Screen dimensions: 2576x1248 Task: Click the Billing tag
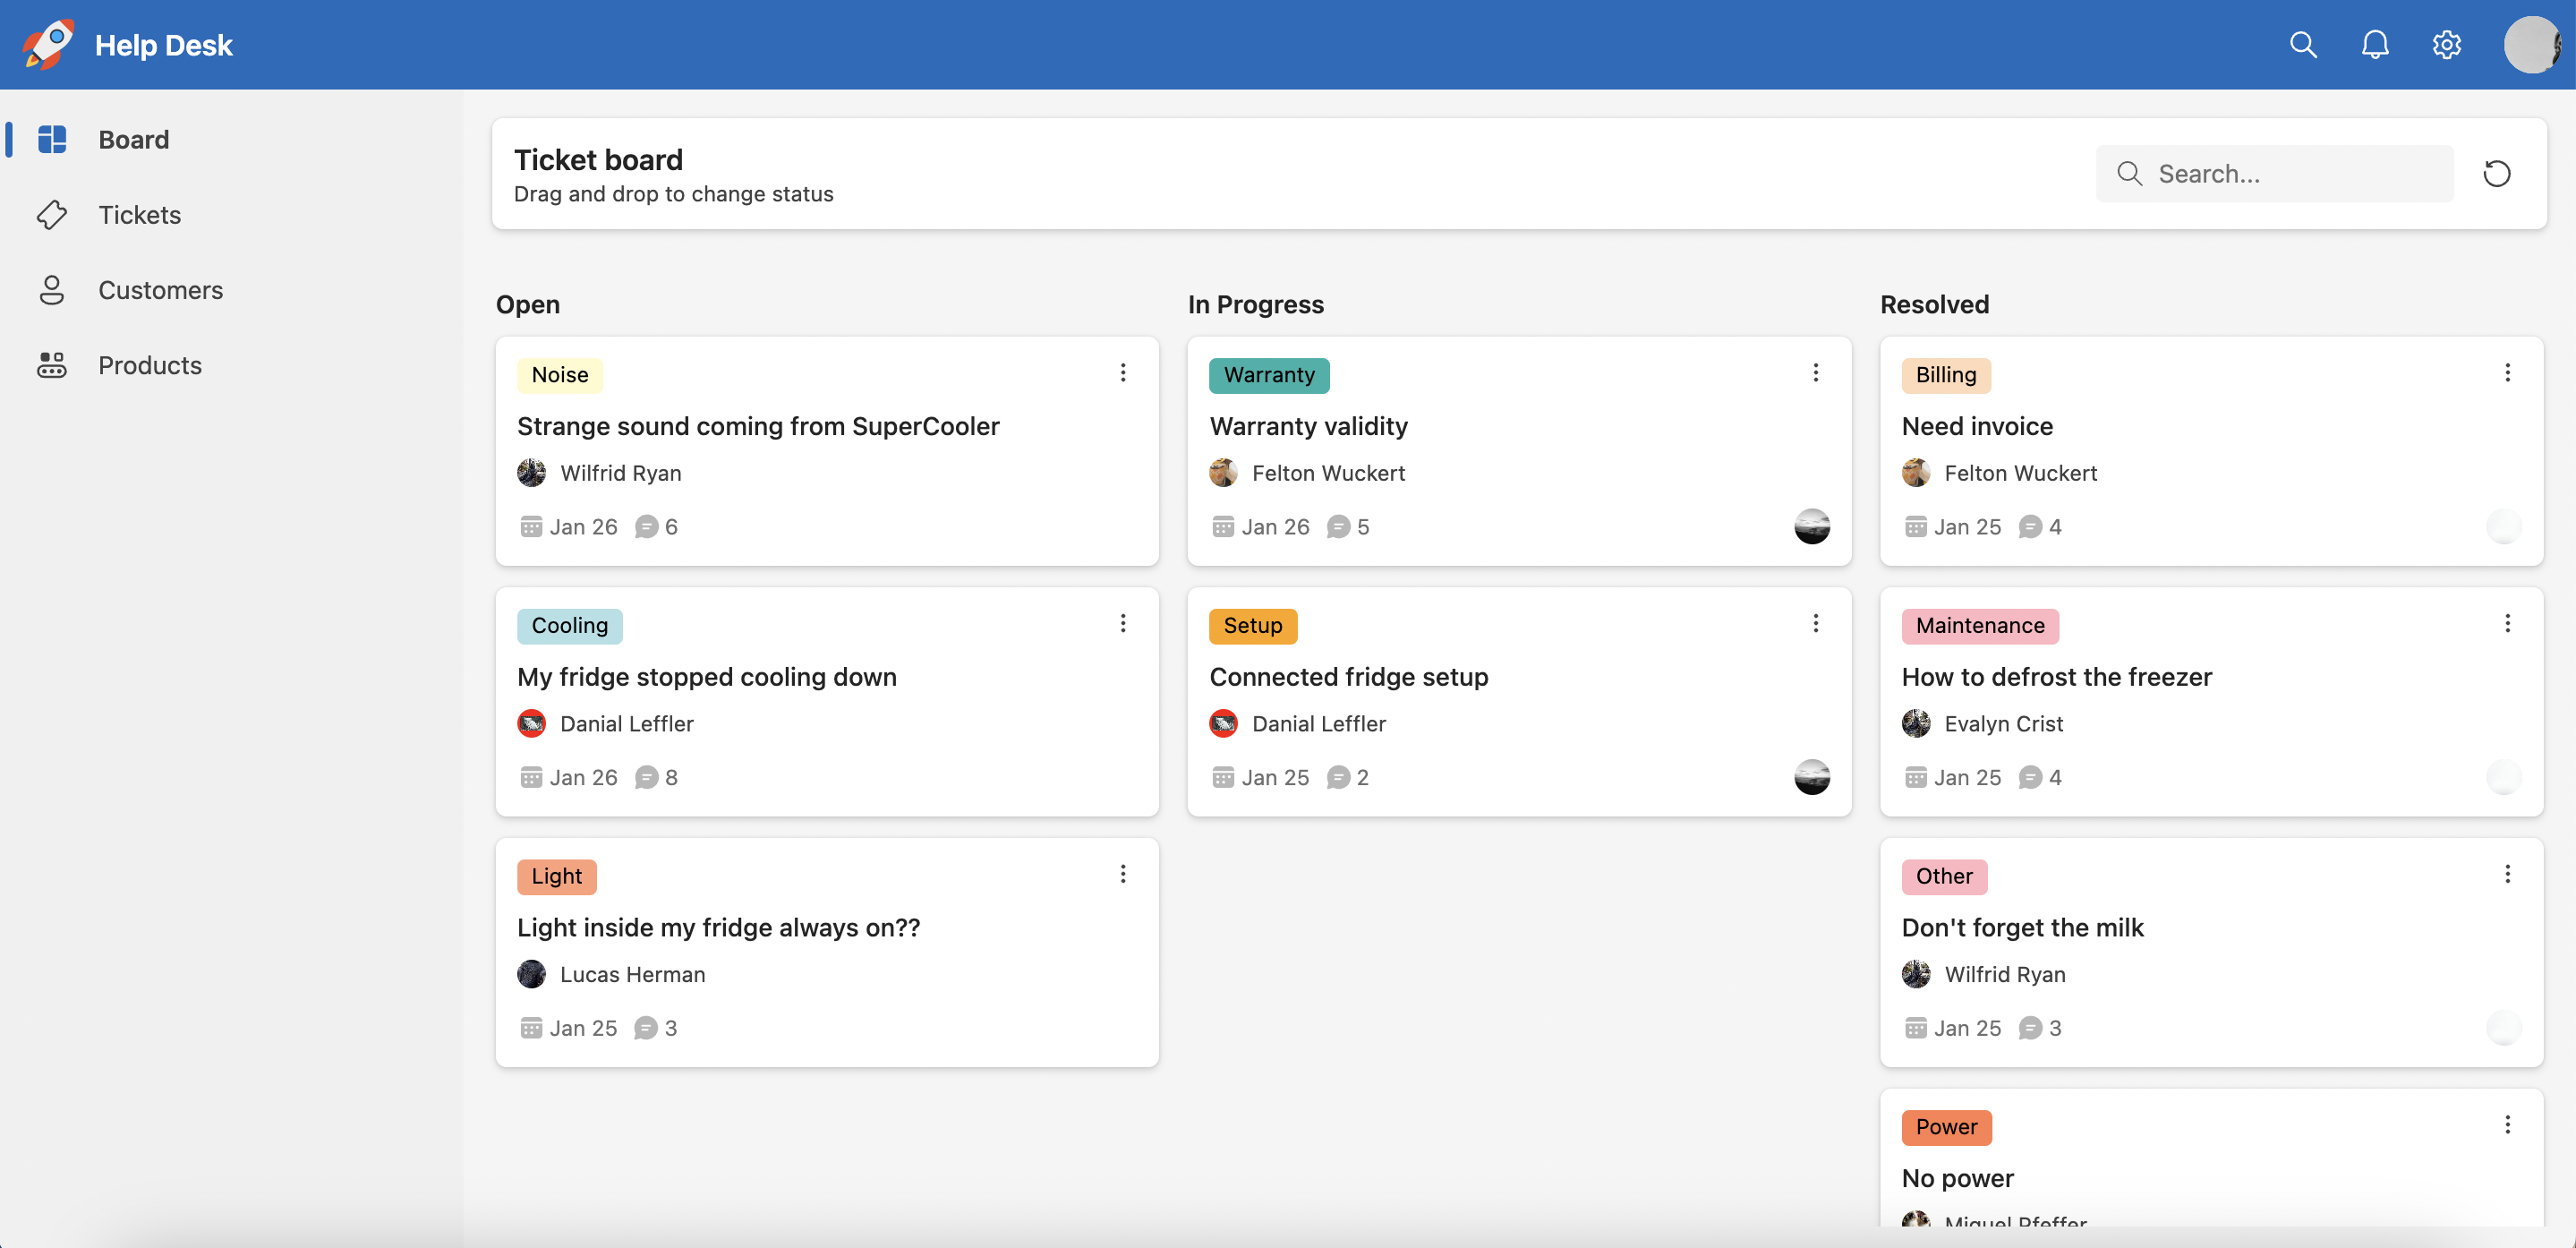(x=1946, y=375)
